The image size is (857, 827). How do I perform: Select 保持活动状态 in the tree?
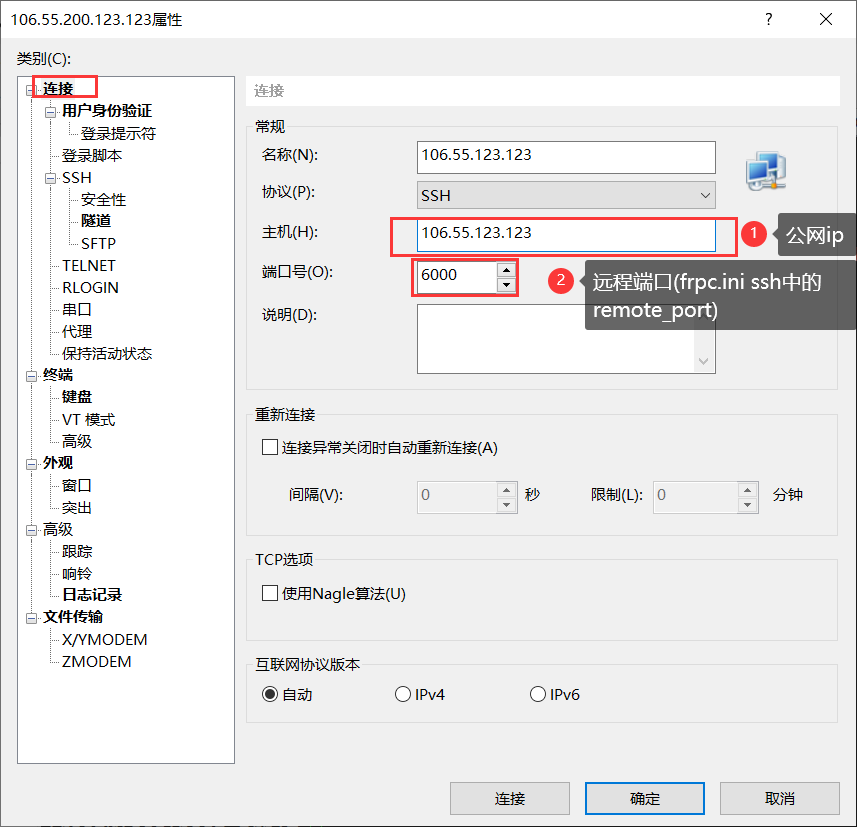107,354
